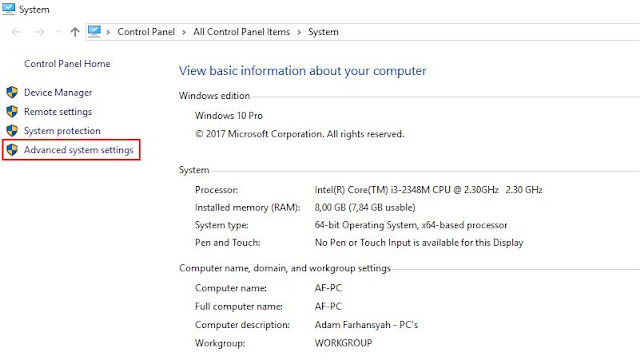This screenshot has width=640, height=360.
Task: Select installed memory value 8,00 GB
Action: (365, 207)
